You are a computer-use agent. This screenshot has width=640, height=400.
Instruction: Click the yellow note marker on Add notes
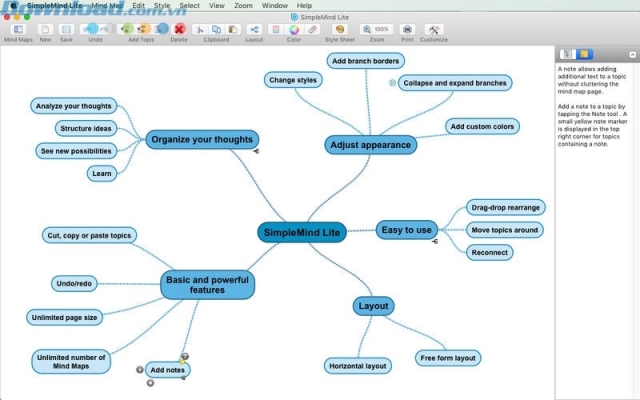click(x=182, y=362)
